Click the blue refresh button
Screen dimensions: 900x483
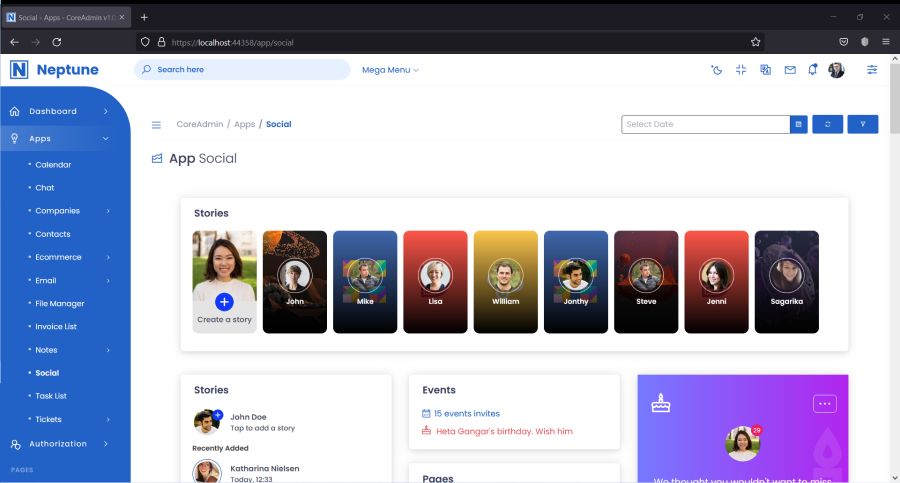pos(828,124)
